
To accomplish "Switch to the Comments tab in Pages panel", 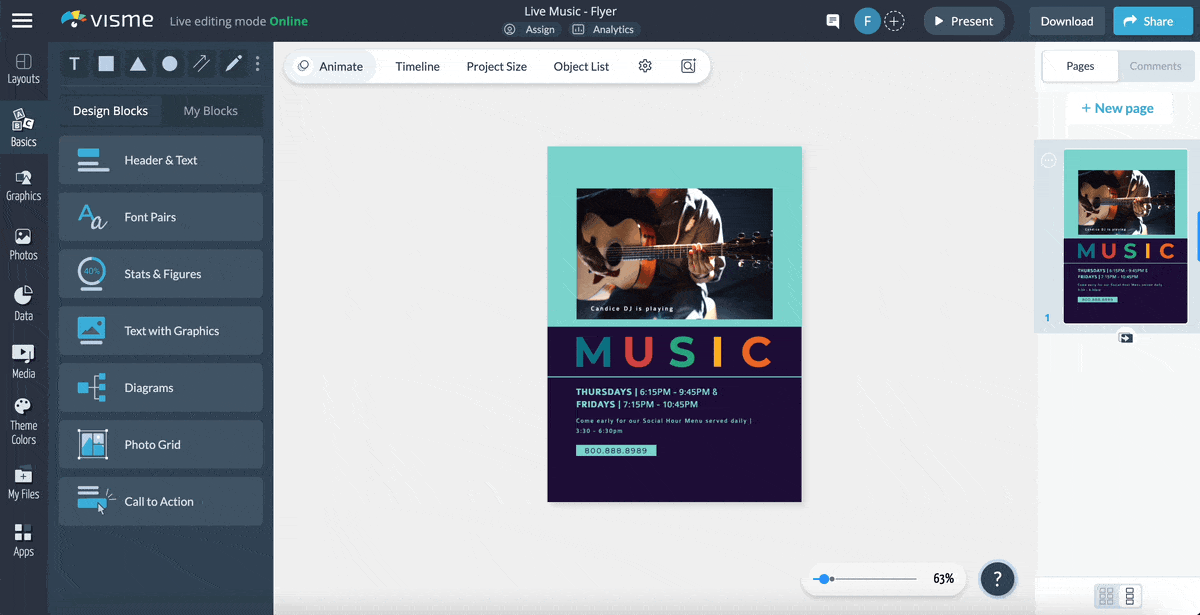I will (1155, 66).
